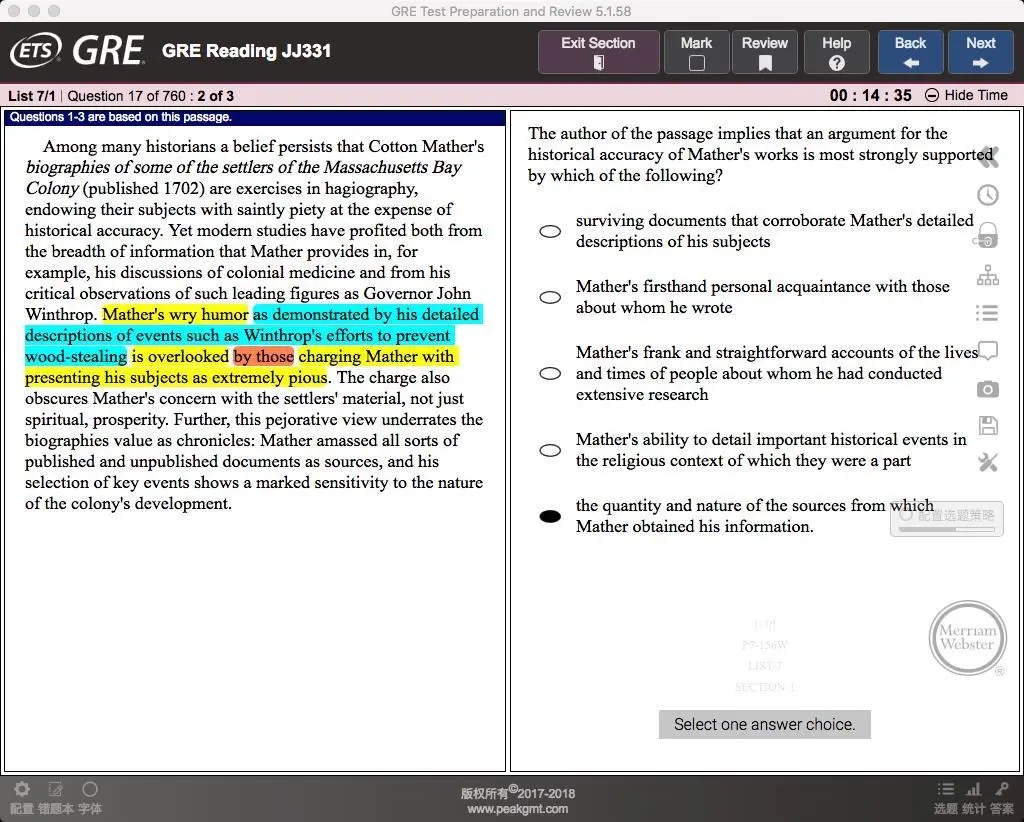Open 配置 settings gear in the bottom bar
The height and width of the screenshot is (822, 1024).
click(22, 798)
